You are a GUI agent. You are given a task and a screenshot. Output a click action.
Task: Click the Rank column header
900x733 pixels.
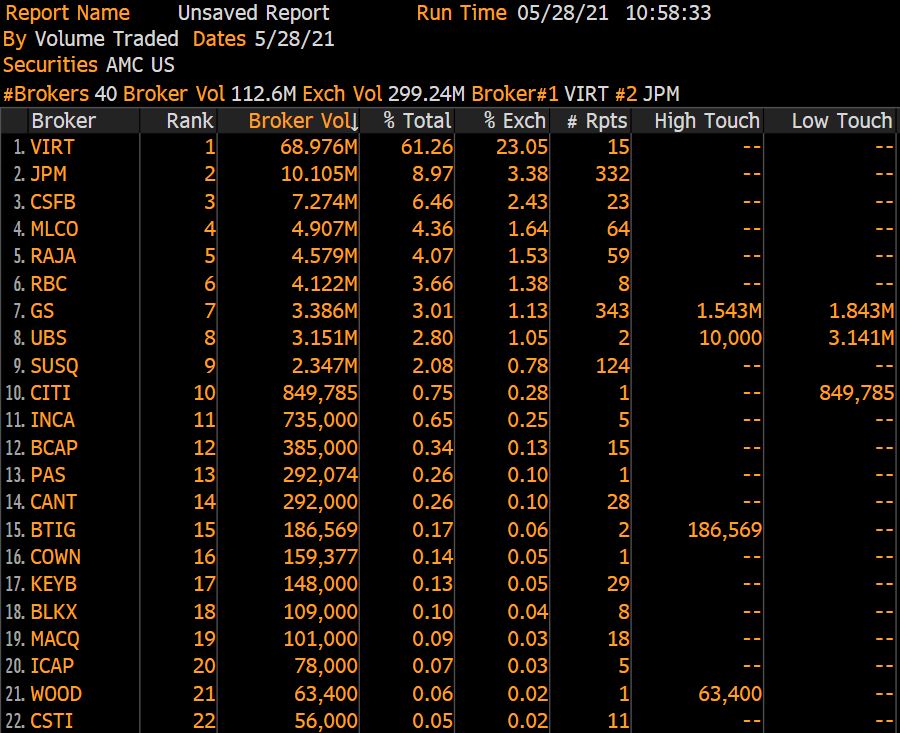(x=179, y=121)
